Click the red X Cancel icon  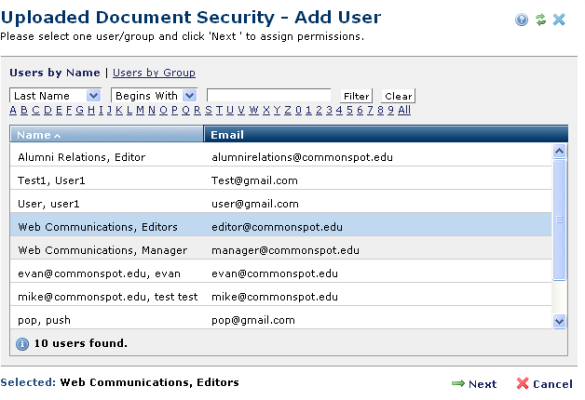coord(522,383)
